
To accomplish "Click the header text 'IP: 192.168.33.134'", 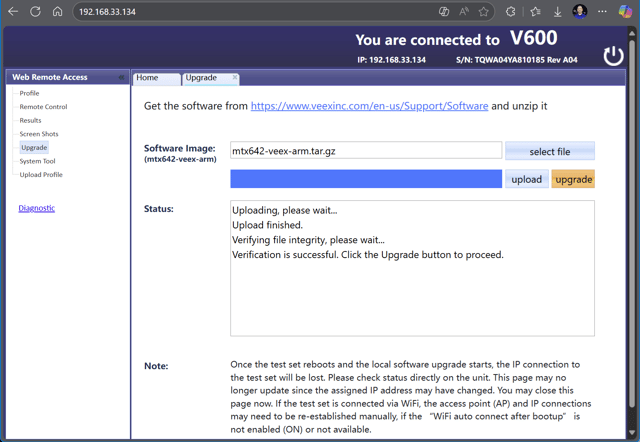I will [x=391, y=60].
